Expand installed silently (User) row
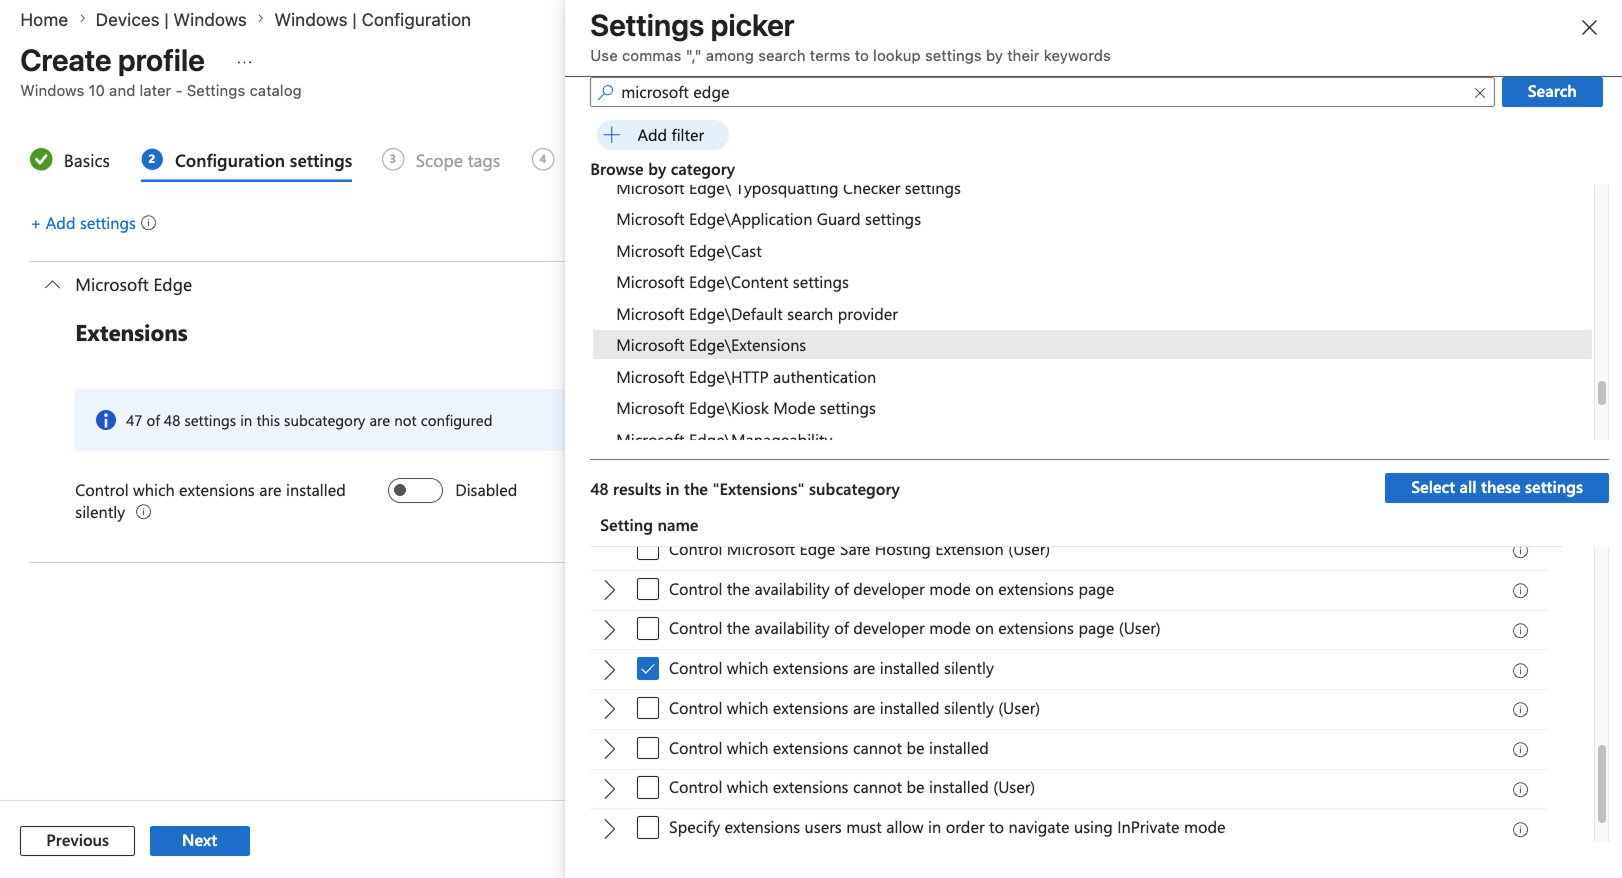1622x878 pixels. tap(609, 709)
